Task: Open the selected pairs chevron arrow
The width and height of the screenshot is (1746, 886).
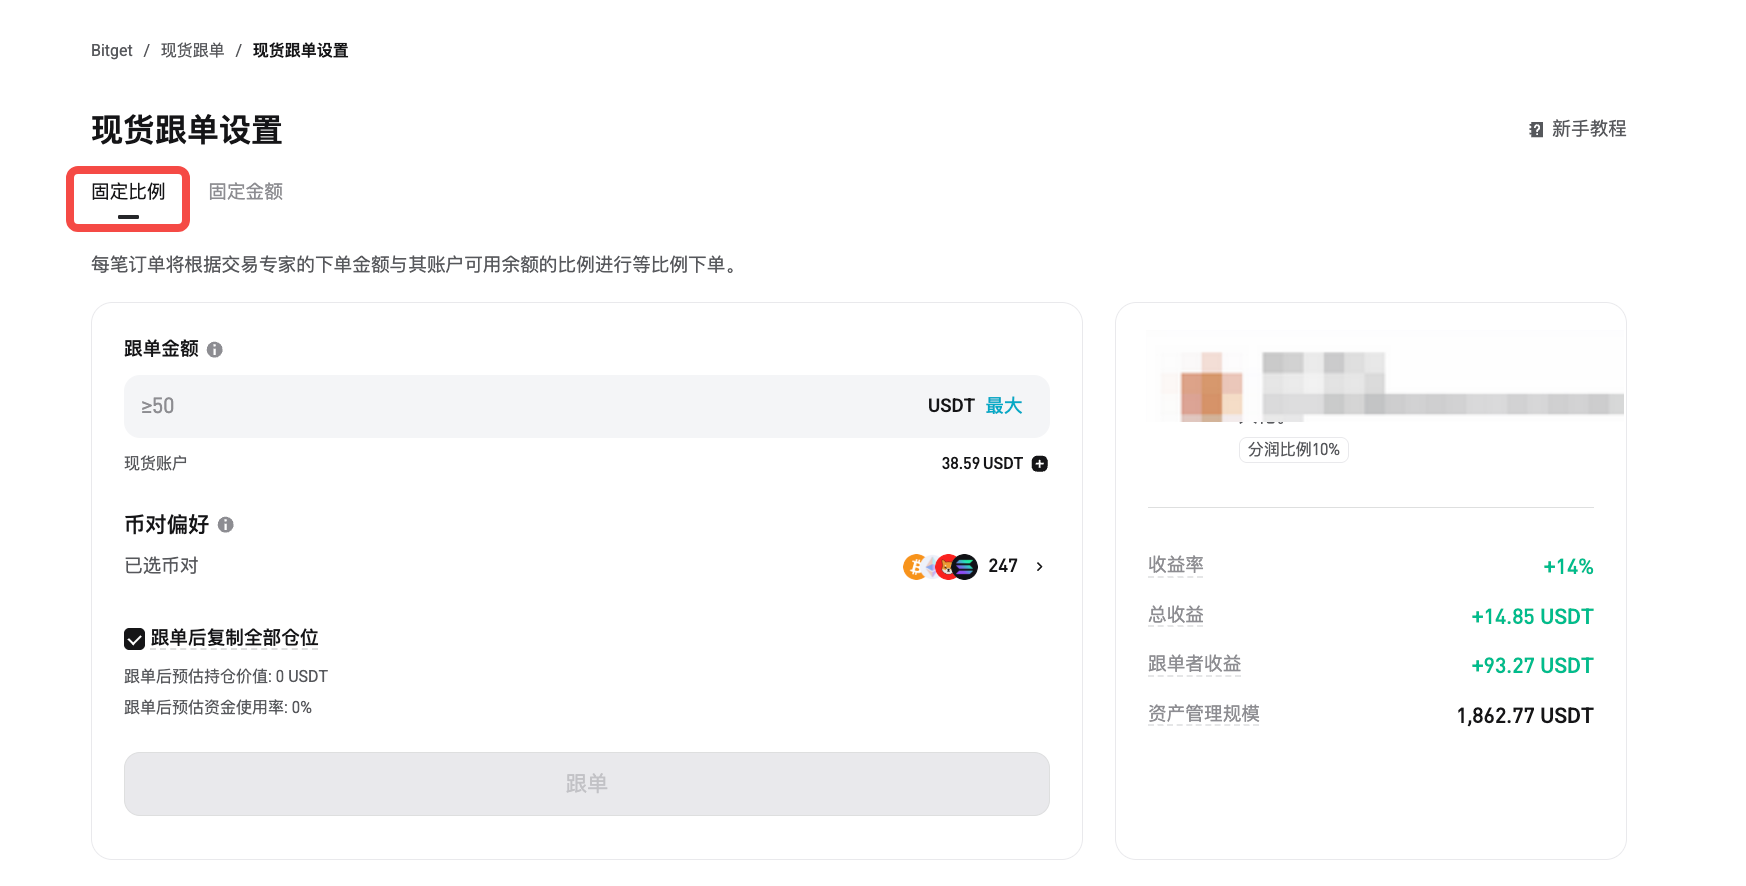Action: [x=1038, y=566]
